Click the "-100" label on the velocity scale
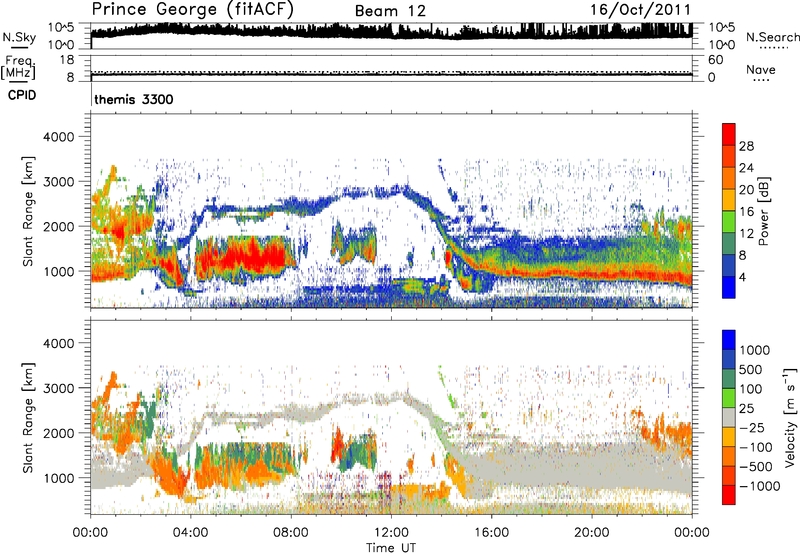 [x=755, y=447]
